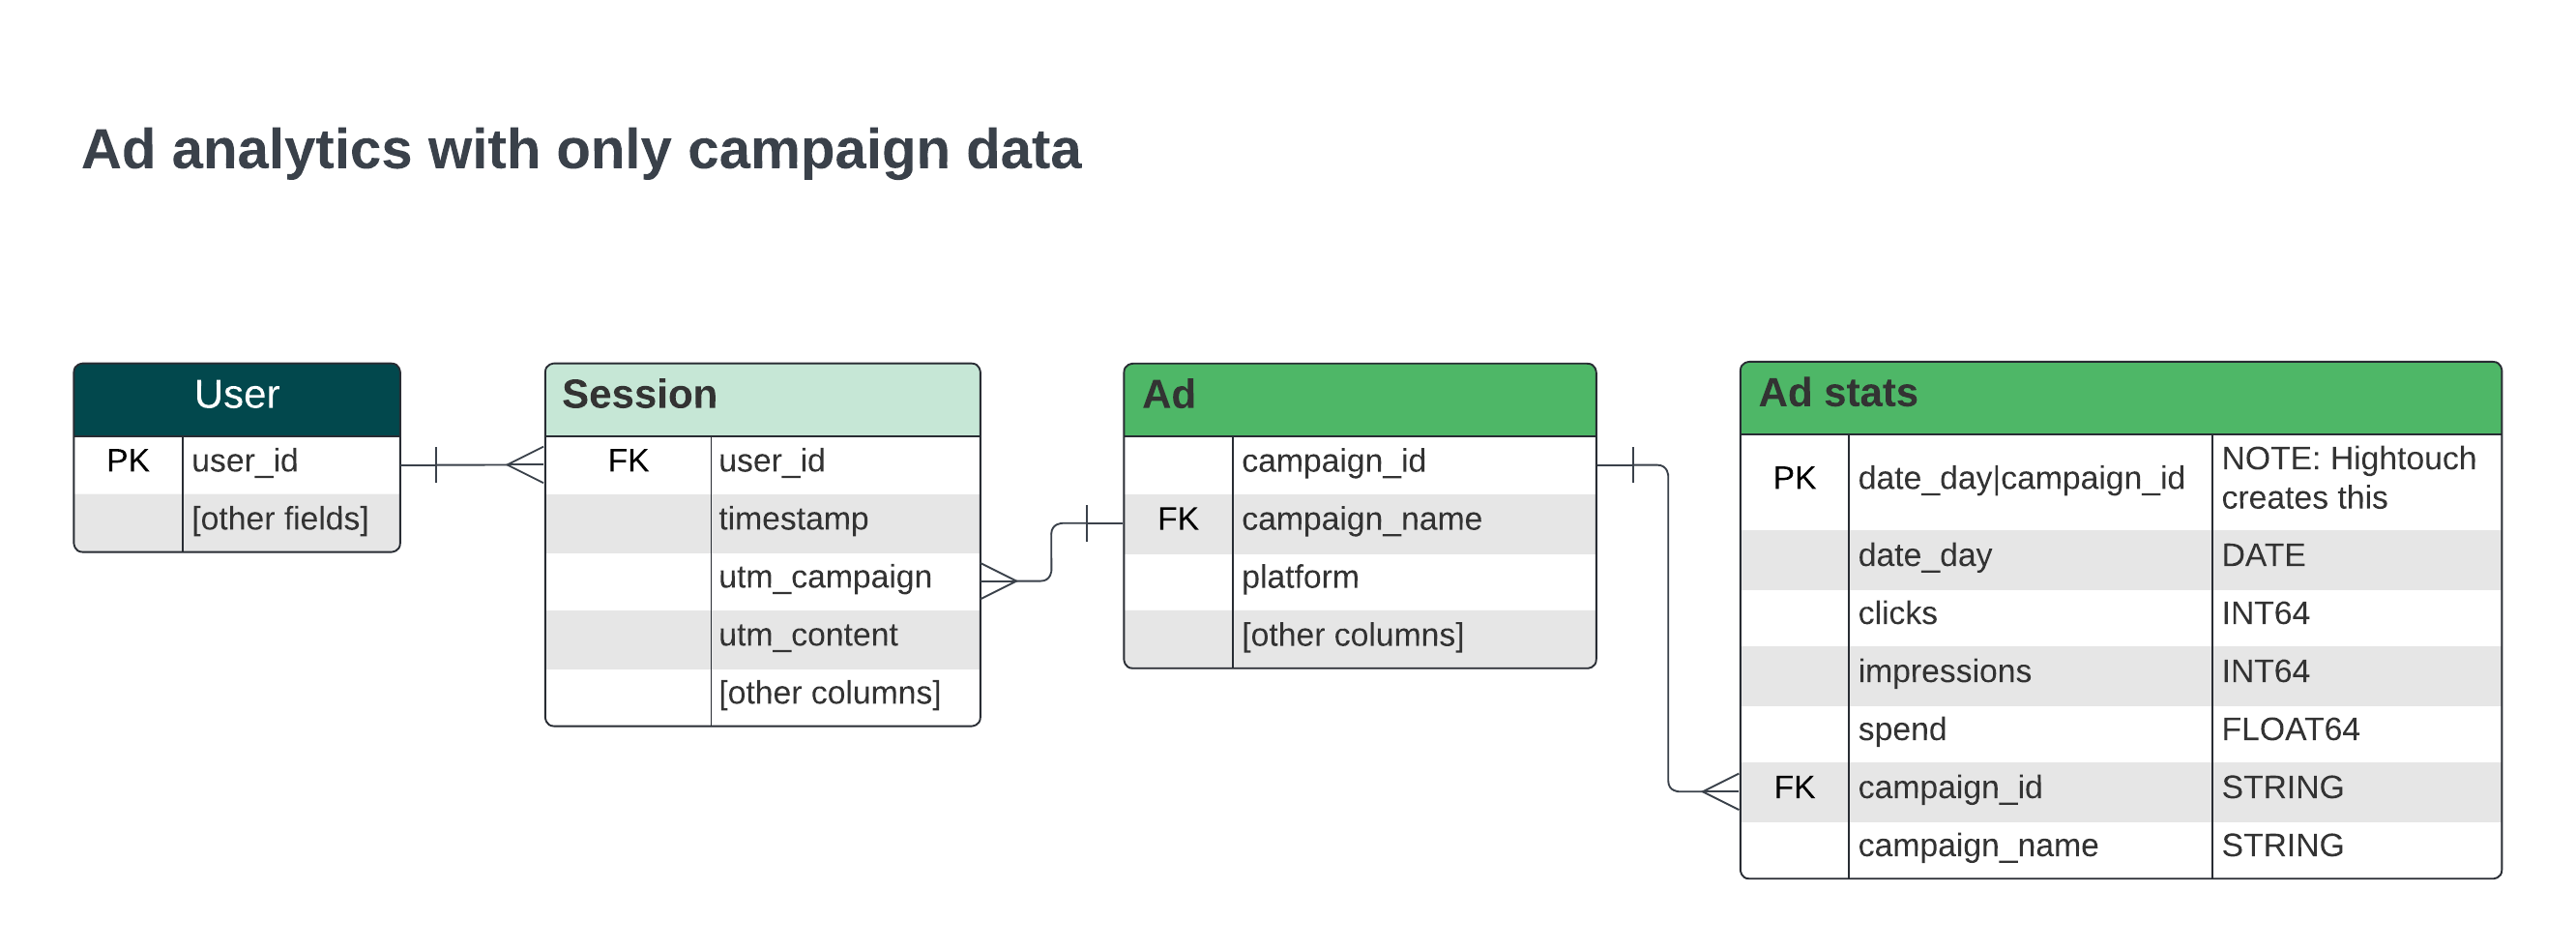
Task: Select the Ad stats table header
Action: 2120,394
